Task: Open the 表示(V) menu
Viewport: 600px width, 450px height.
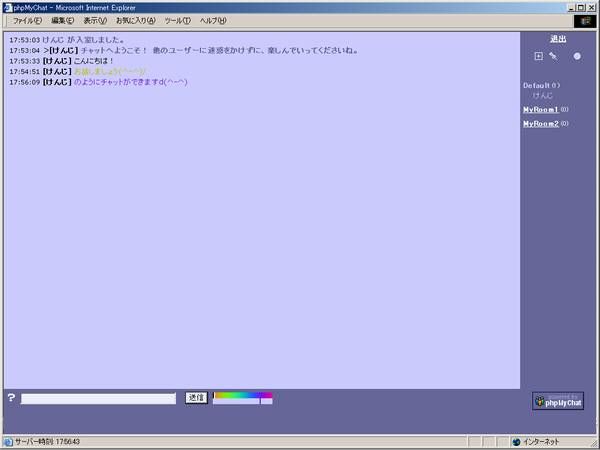Action: tap(95, 21)
